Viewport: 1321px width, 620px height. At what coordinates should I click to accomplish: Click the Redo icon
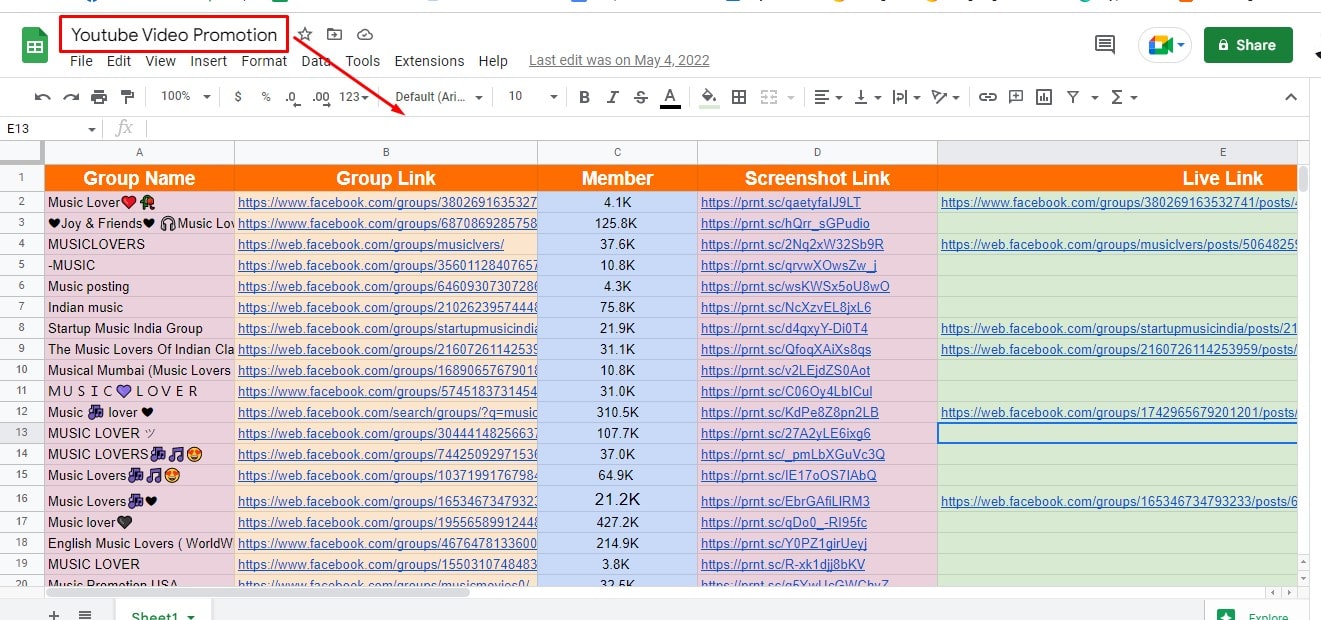click(71, 97)
